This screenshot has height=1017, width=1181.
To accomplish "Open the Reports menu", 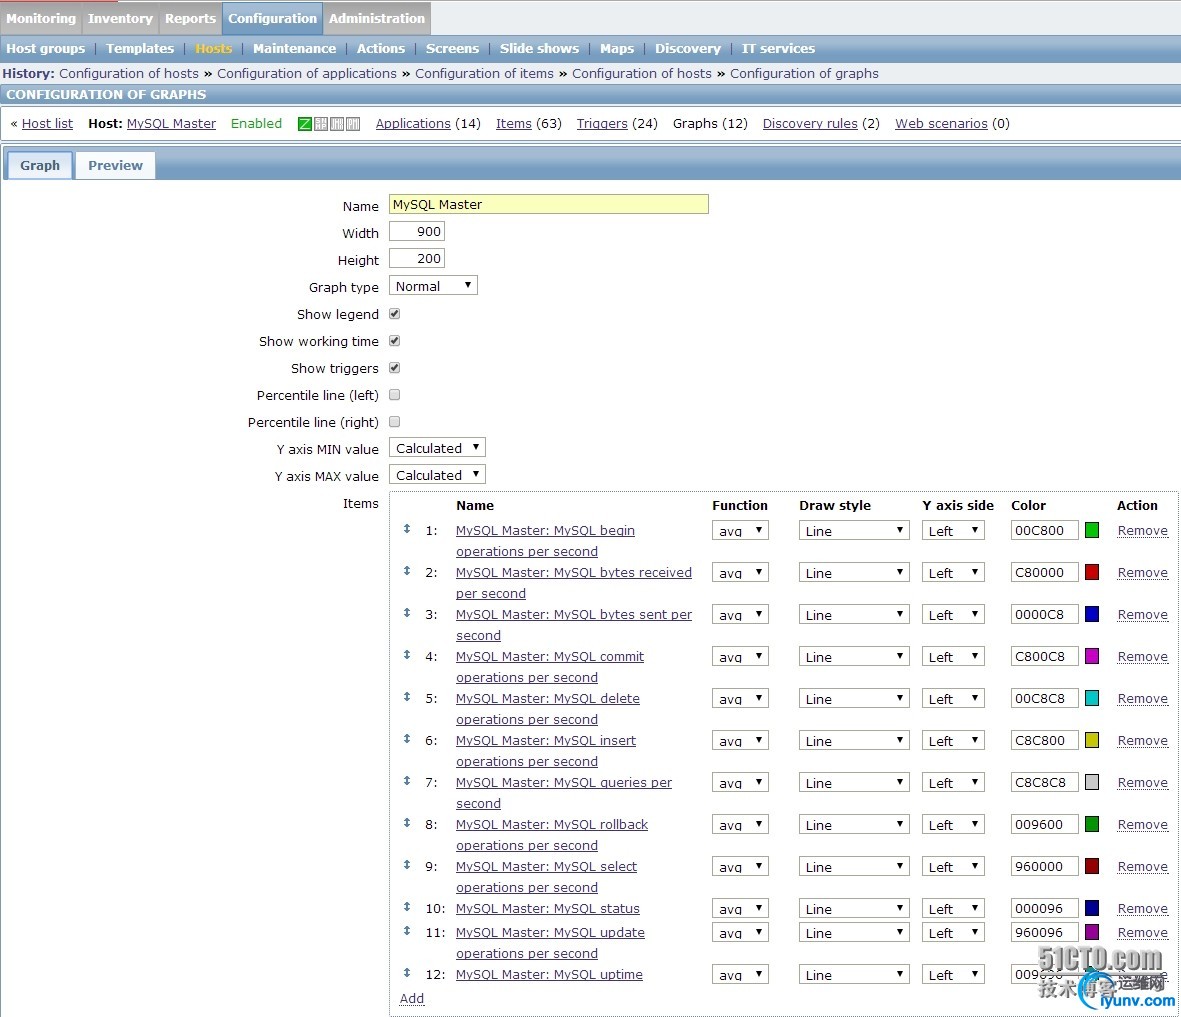I will (191, 18).
